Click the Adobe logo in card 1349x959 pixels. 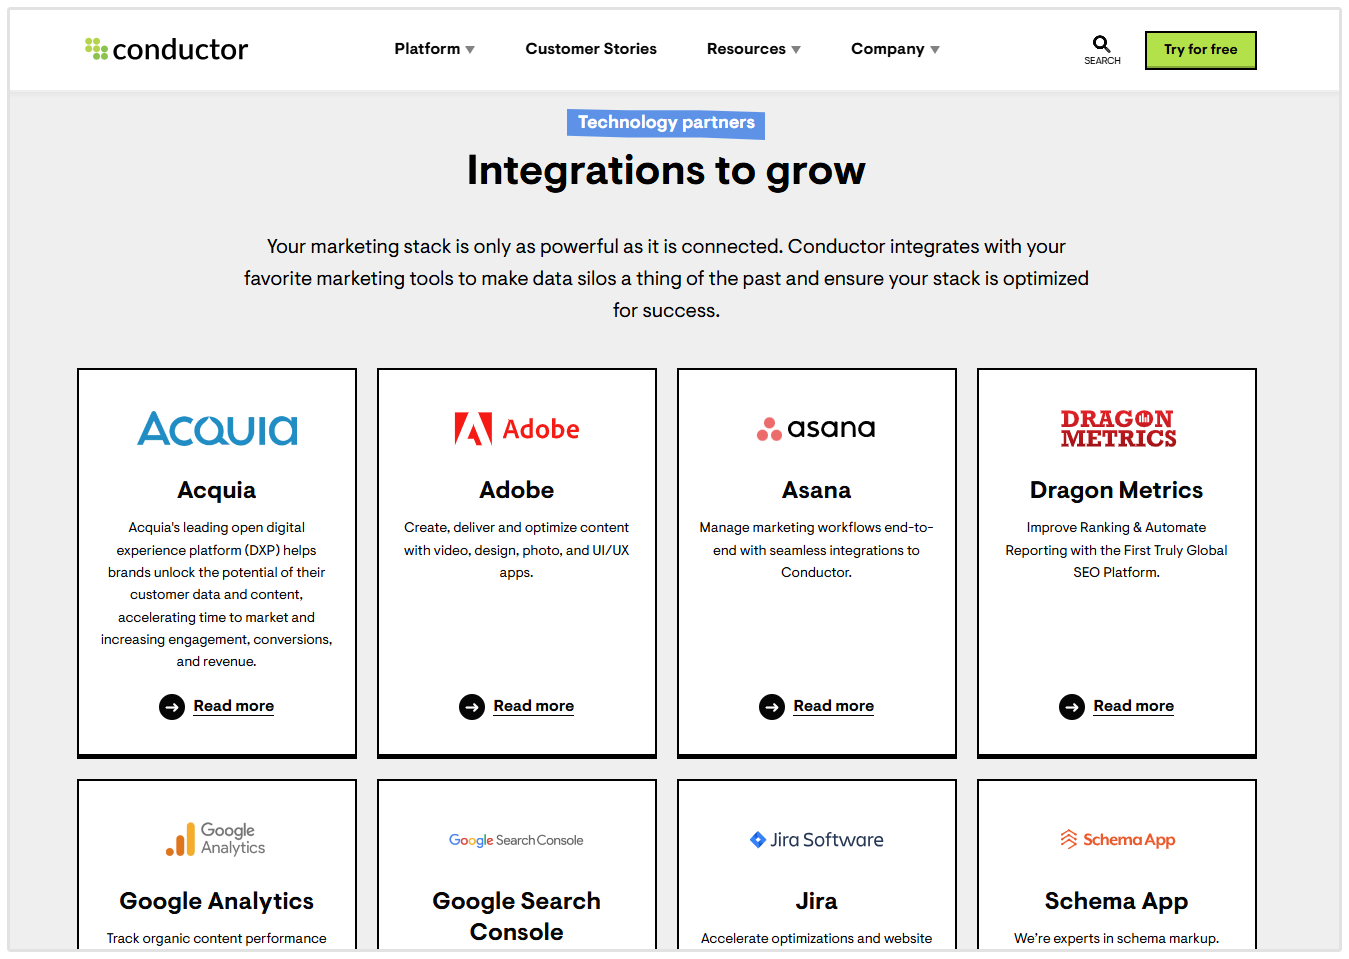(x=517, y=429)
